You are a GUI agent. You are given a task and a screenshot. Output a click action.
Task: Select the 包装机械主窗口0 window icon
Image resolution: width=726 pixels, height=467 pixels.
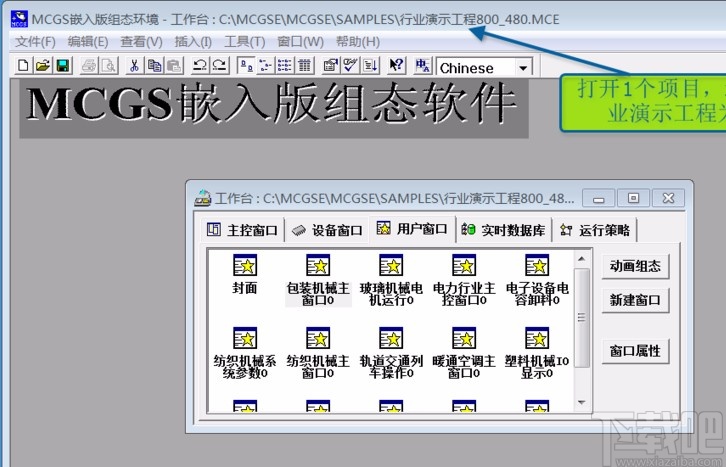coord(318,280)
